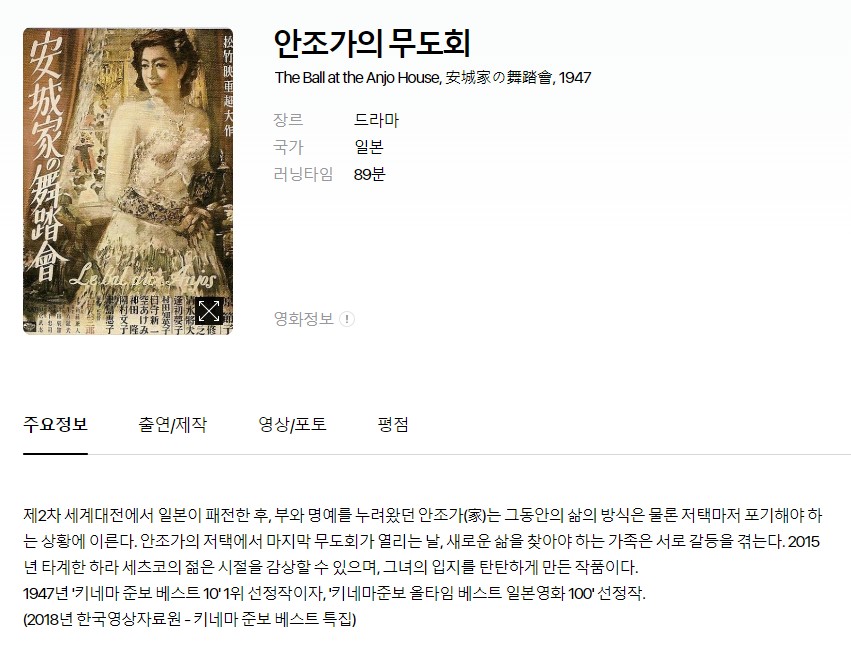Click the country value 일본
851x663 pixels.
(x=369, y=147)
